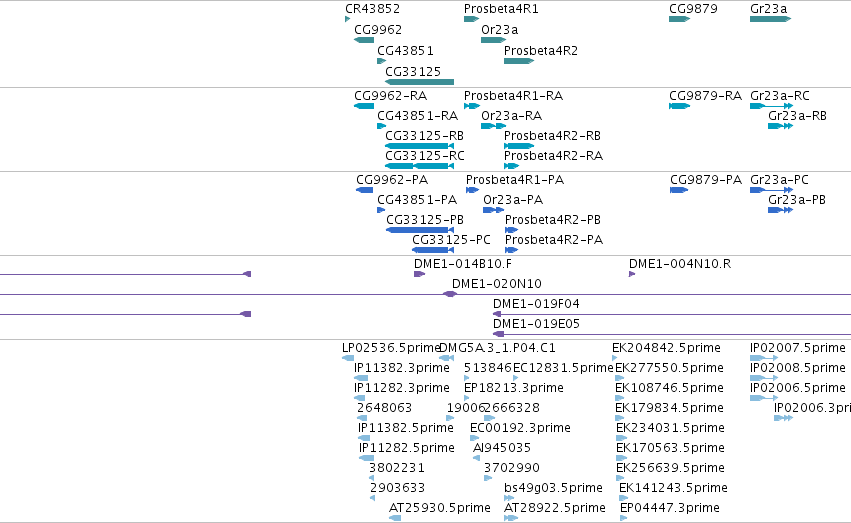Screen dimensions: 851x523
Task: Select the CG43851 gene label
Action: [405, 51]
